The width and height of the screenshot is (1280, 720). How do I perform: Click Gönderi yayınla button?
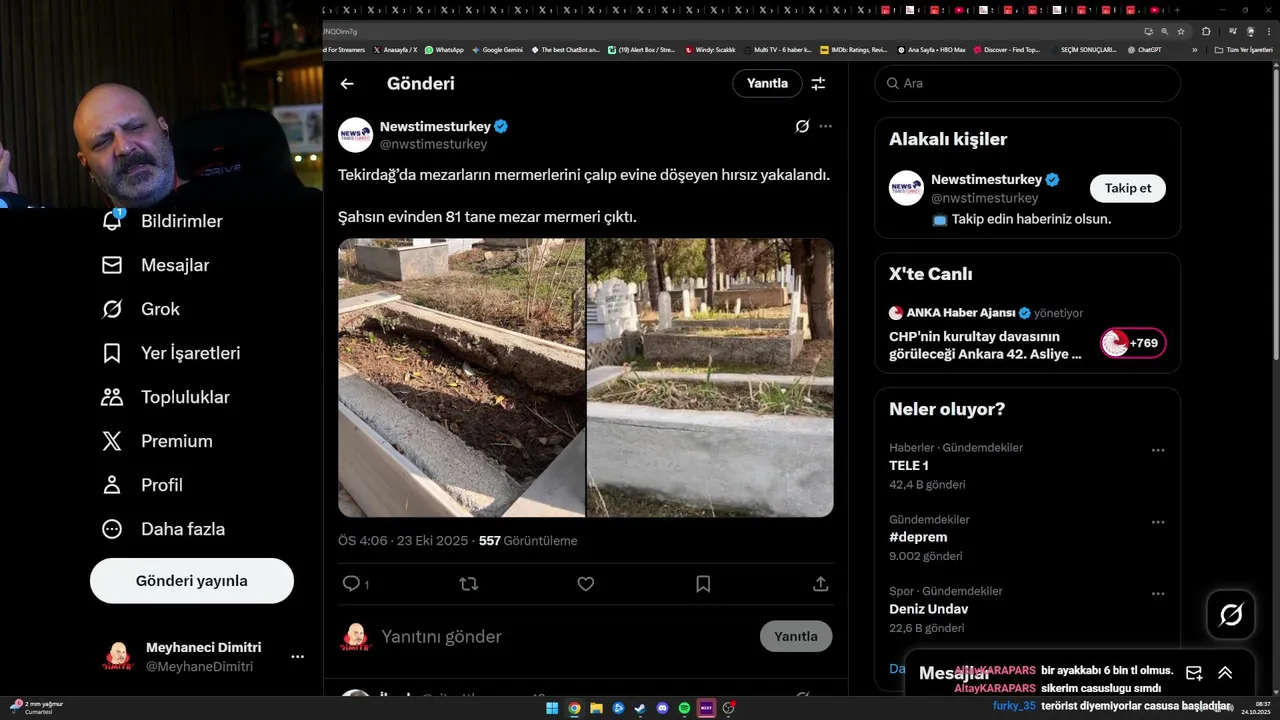[x=192, y=581]
